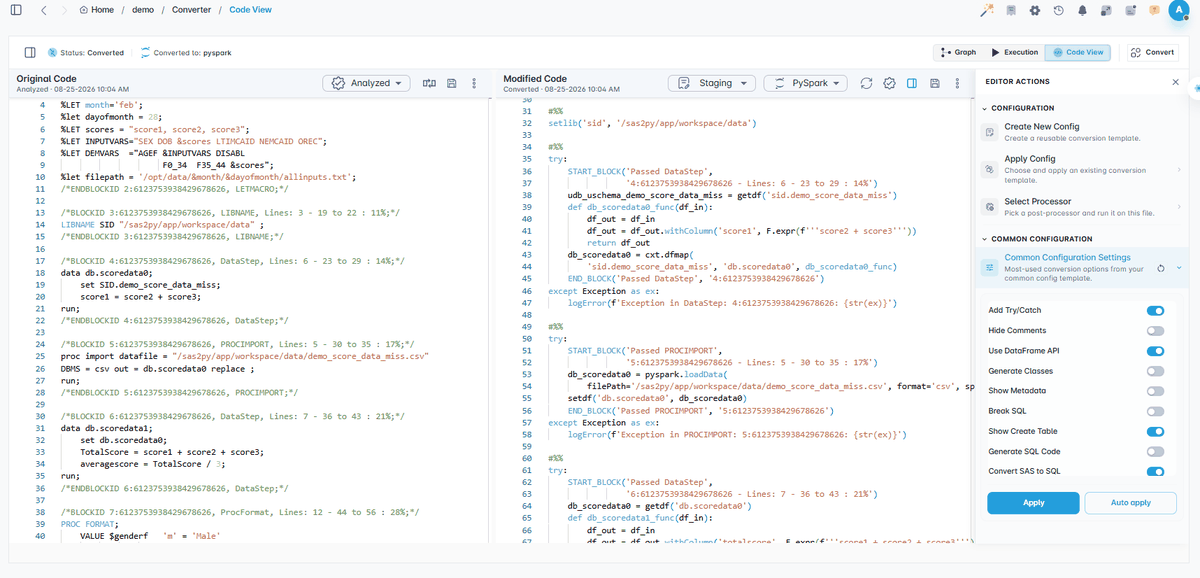1200x578 pixels.
Task: Toggle the Hide Comments switch
Action: [x=1155, y=330]
